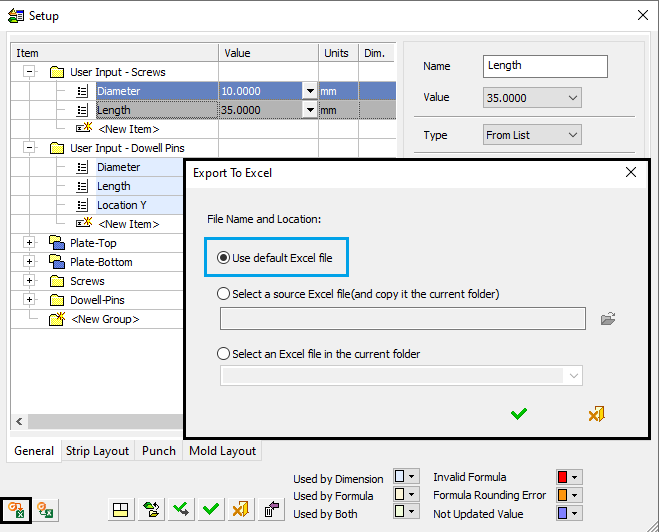659x532 pixels.
Task: Expand the Screws group
Action: (29, 280)
